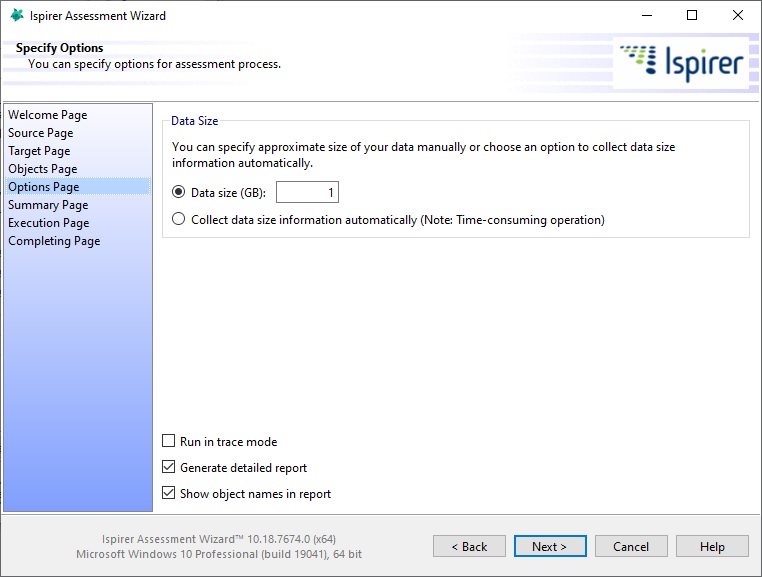
Task: Open Help for the wizard
Action: tap(712, 546)
